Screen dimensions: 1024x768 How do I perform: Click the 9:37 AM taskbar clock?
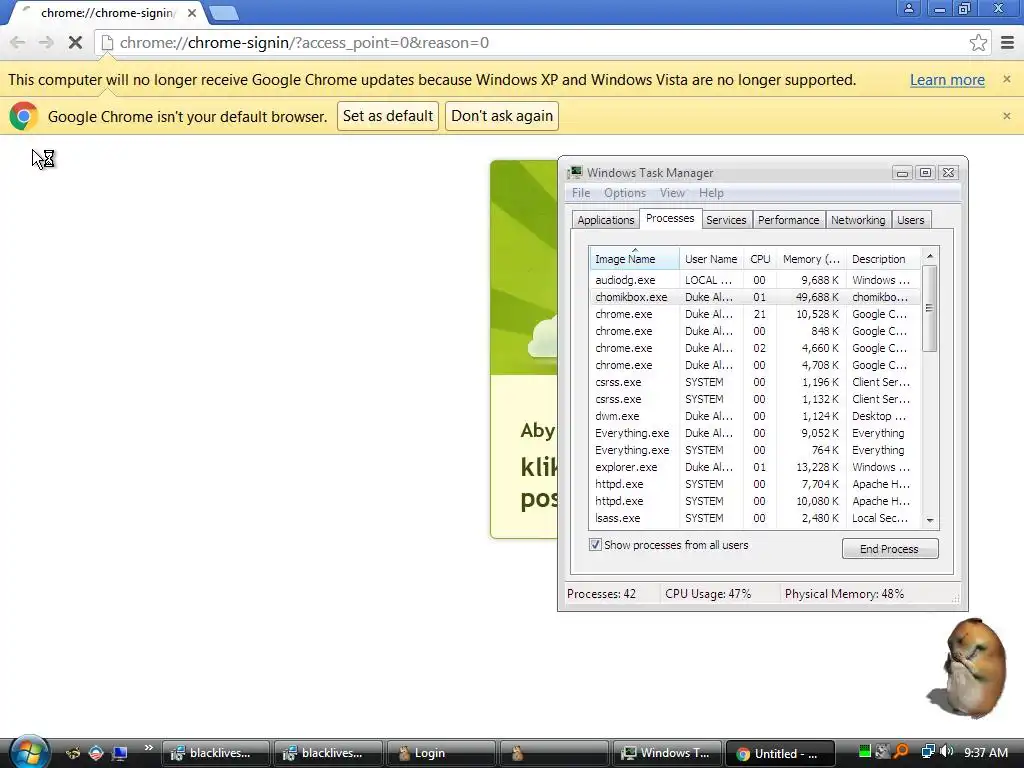point(985,752)
